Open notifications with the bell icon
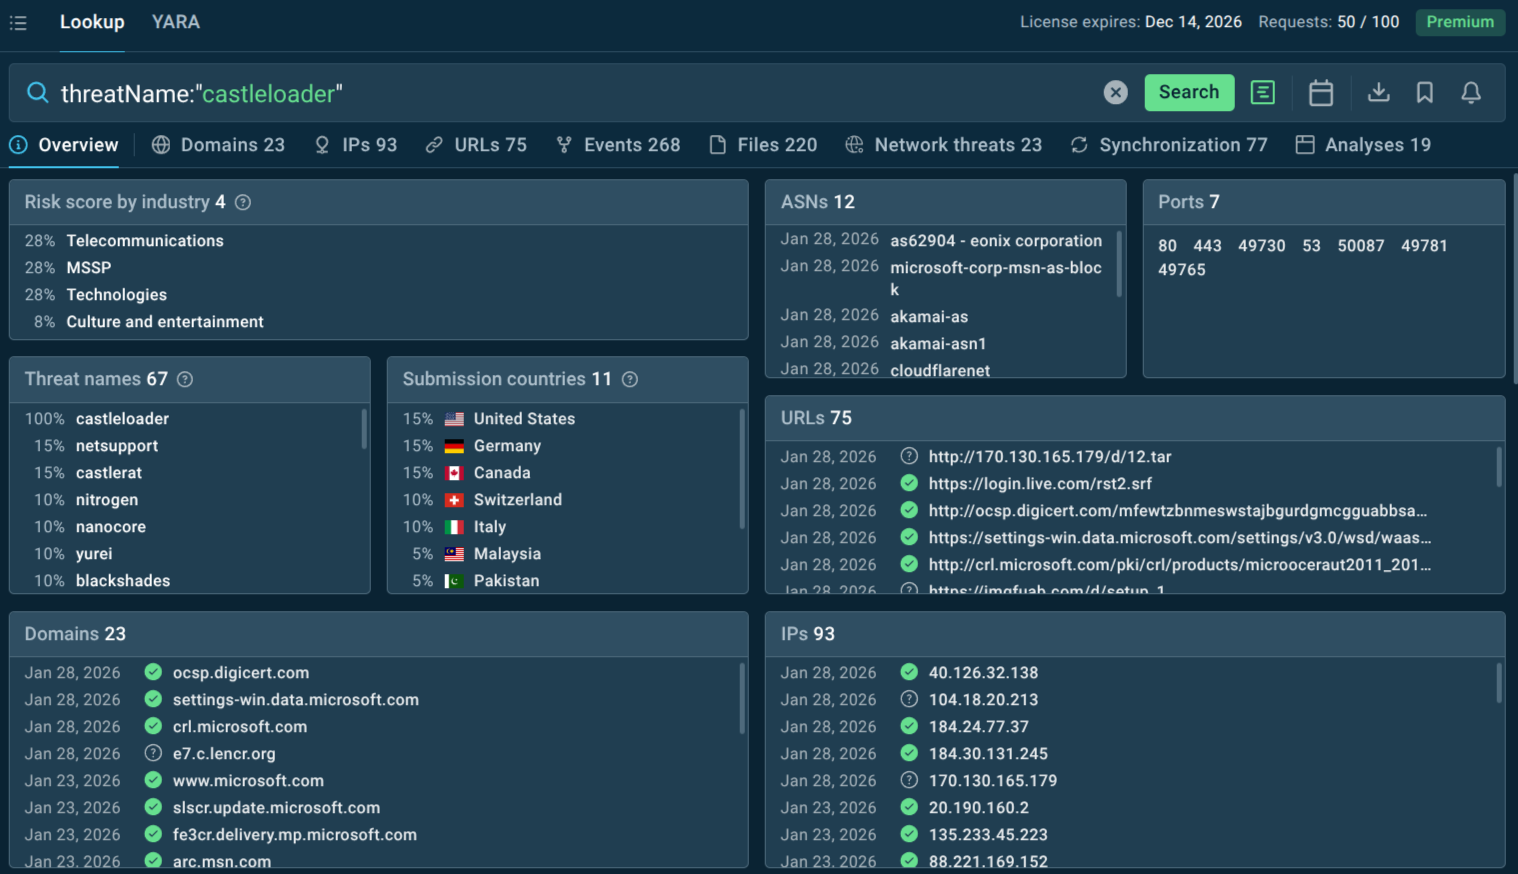This screenshot has height=874, width=1518. [1470, 92]
